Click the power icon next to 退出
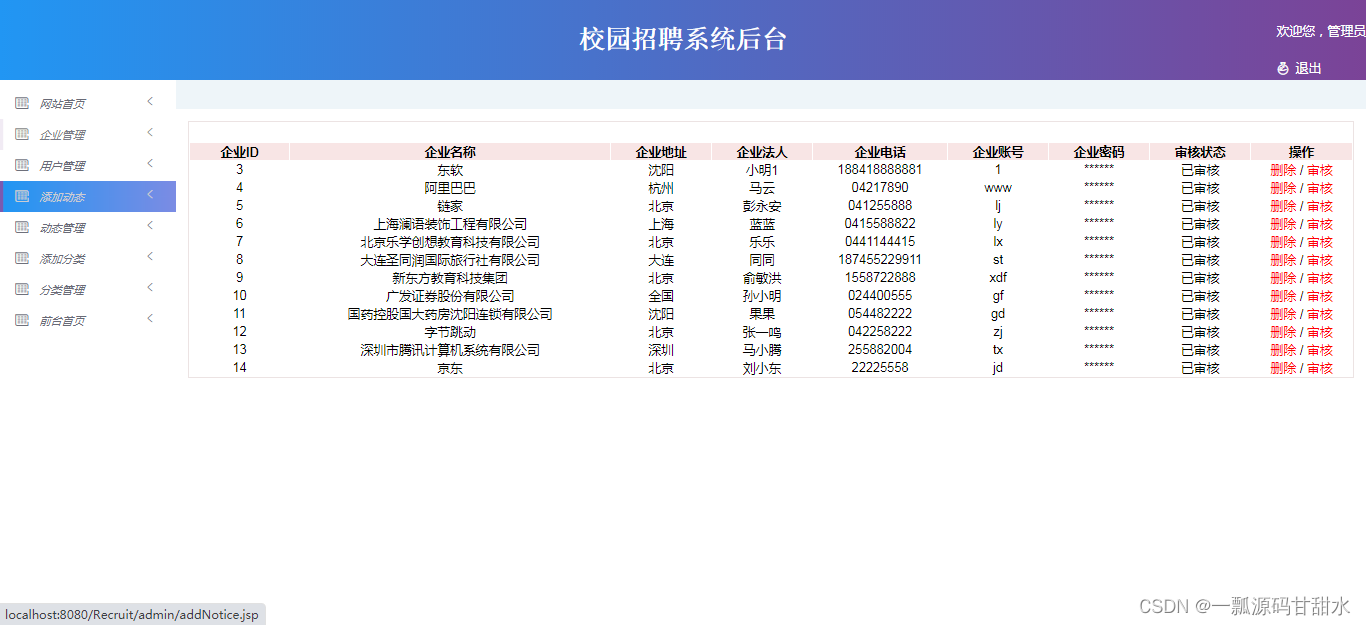The height and width of the screenshot is (625, 1366). click(1283, 68)
